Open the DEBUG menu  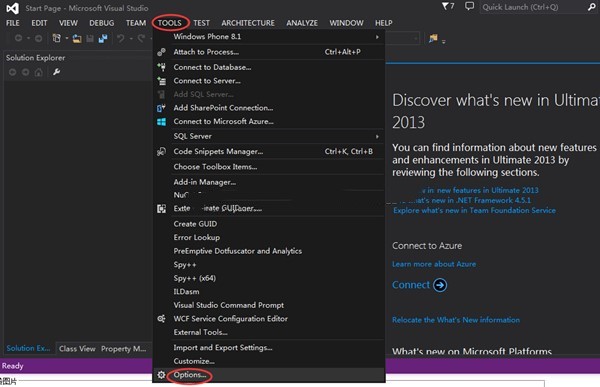102,23
